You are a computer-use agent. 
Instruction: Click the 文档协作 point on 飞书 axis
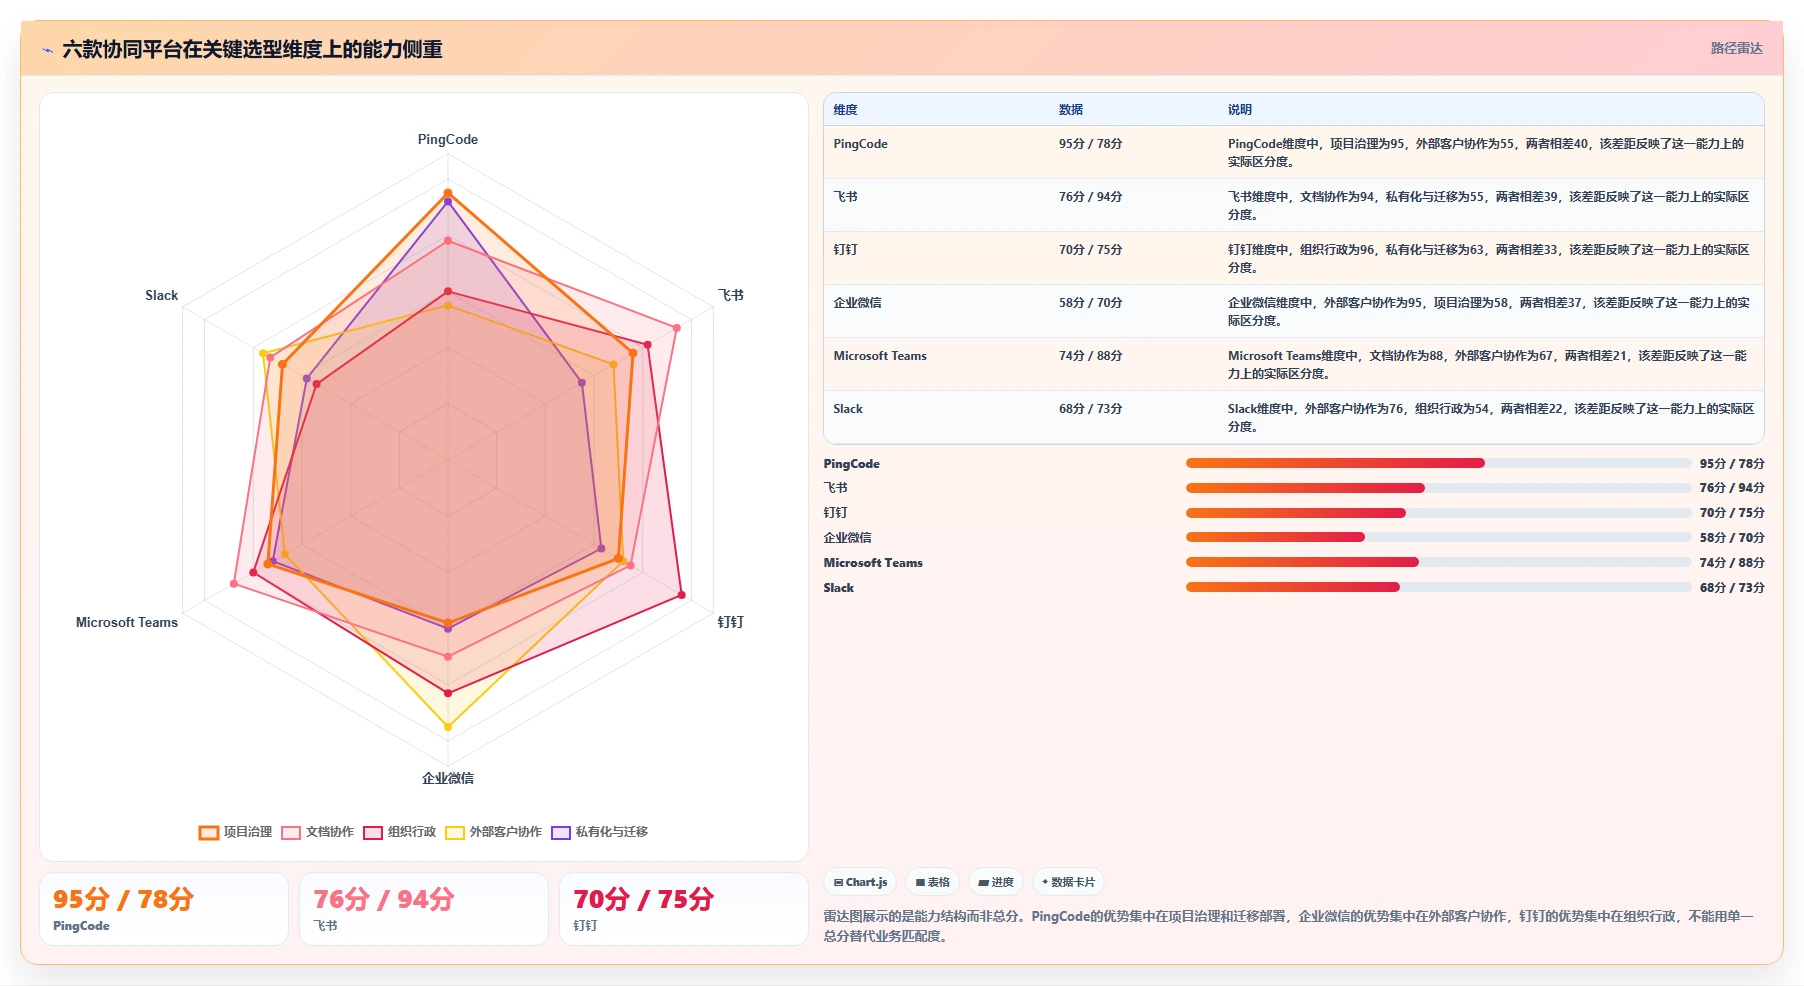coord(677,328)
